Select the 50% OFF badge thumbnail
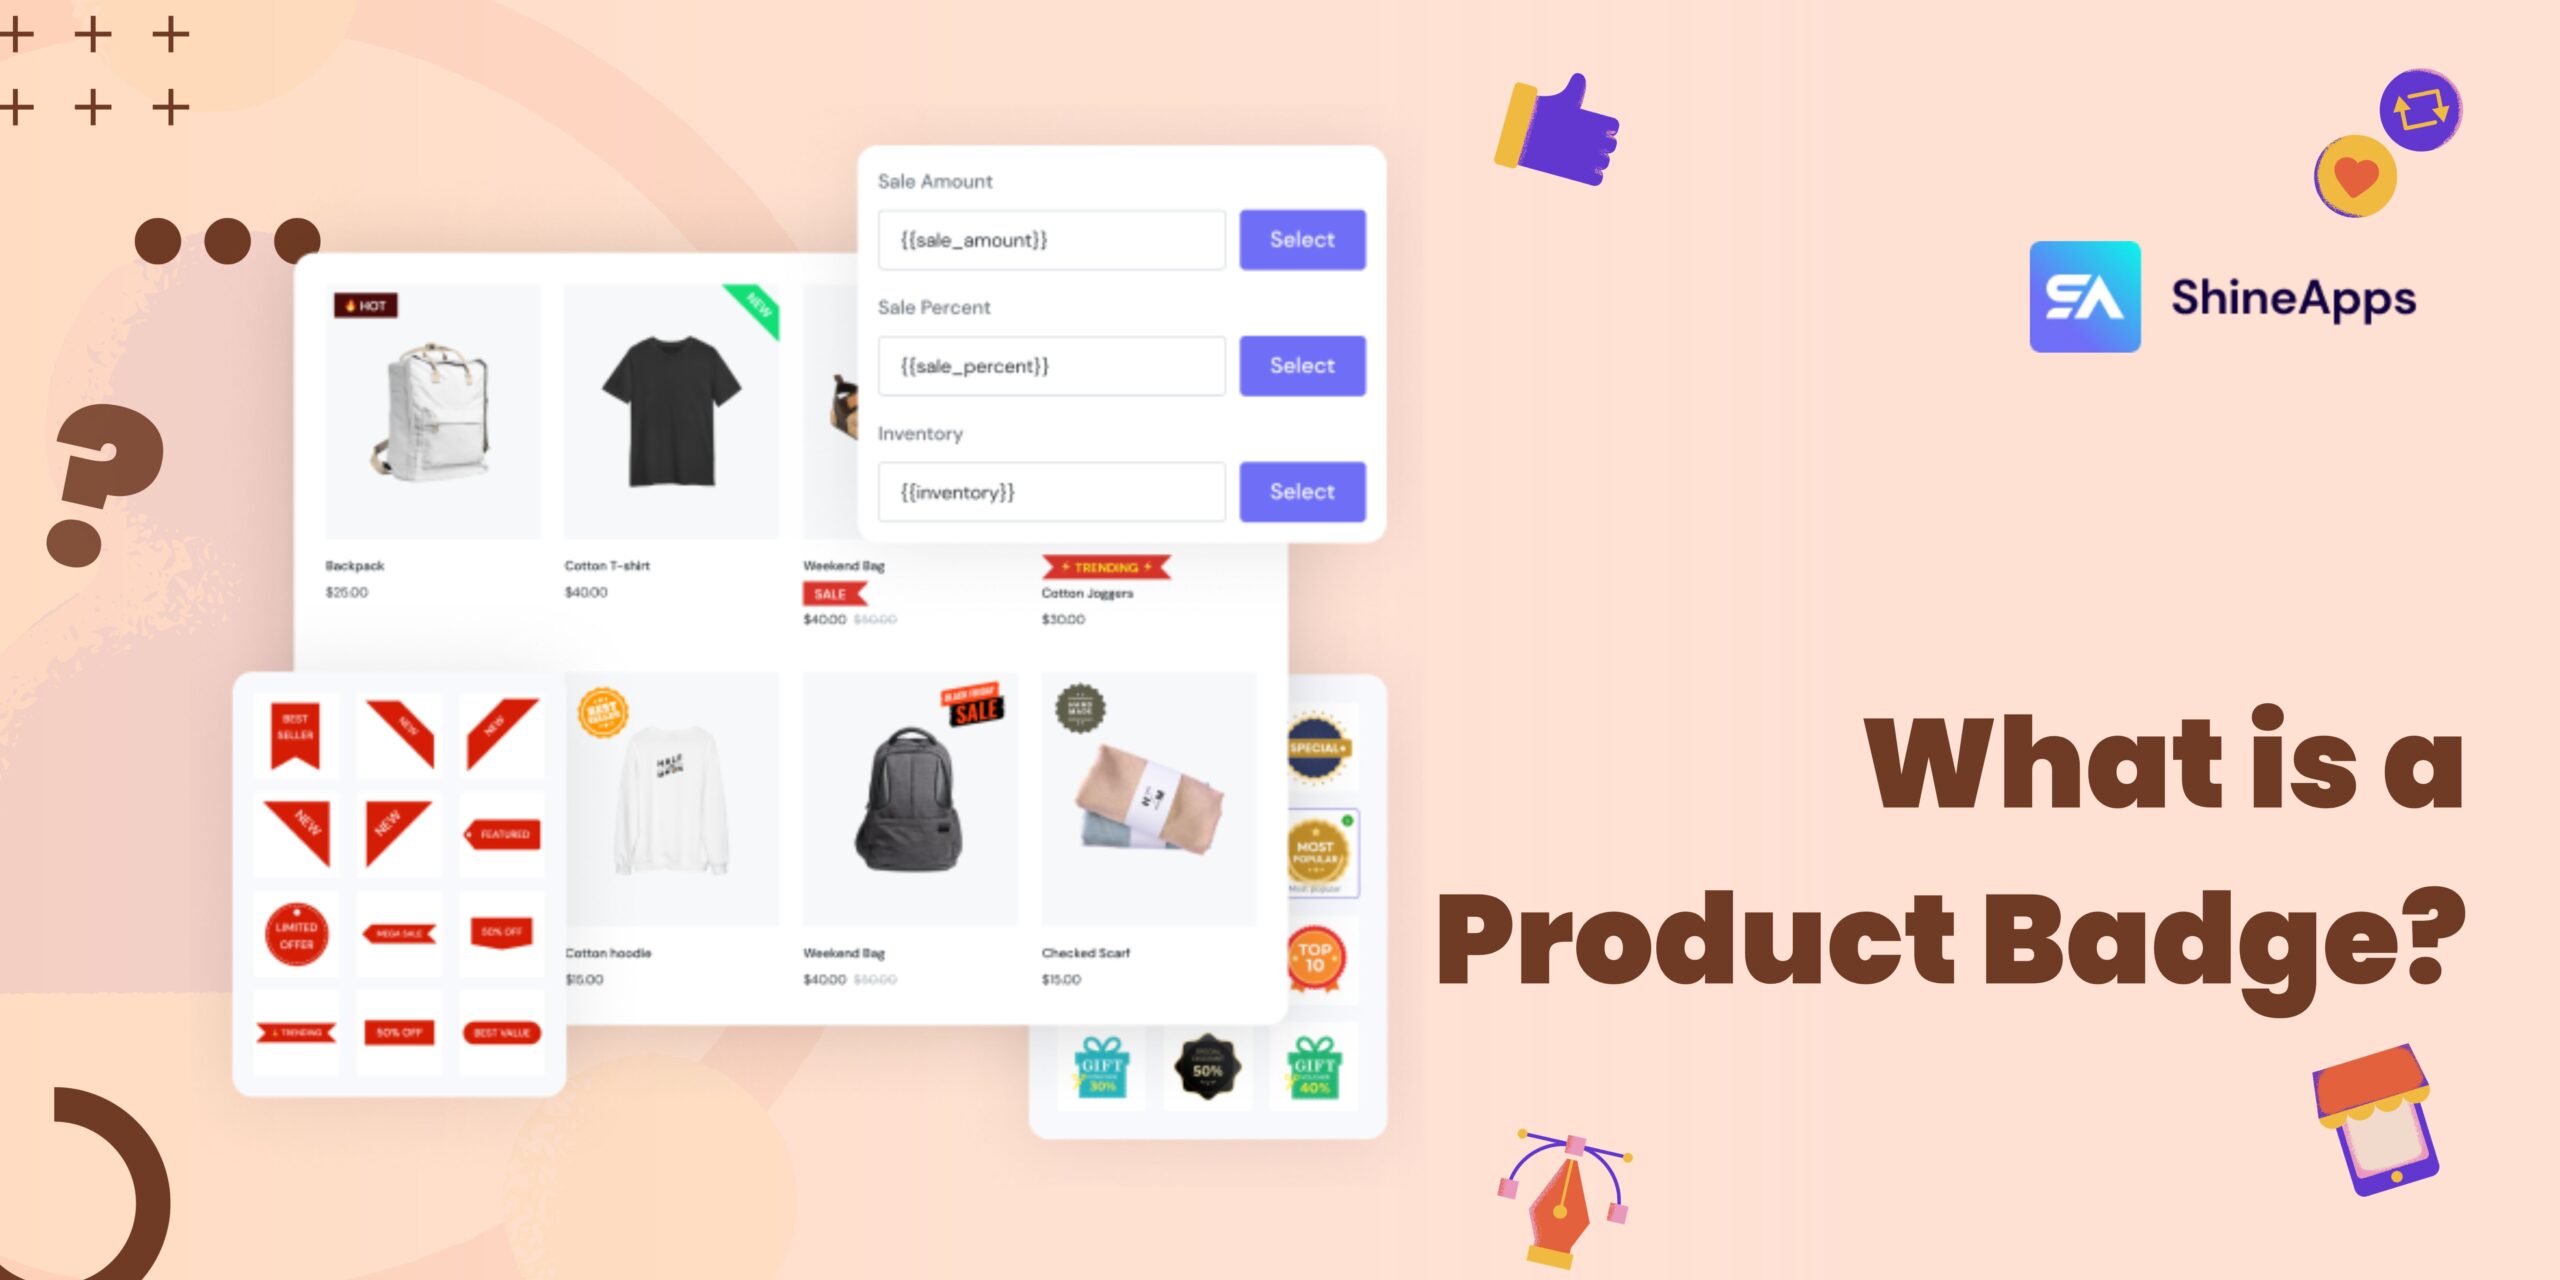The width and height of the screenshot is (2560, 1280). (x=503, y=934)
